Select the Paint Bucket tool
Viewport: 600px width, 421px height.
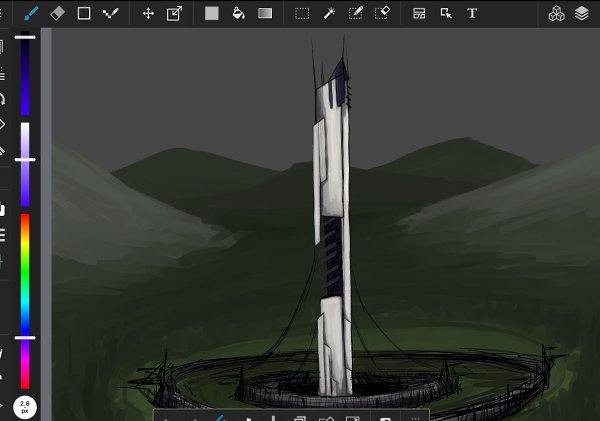click(x=238, y=13)
